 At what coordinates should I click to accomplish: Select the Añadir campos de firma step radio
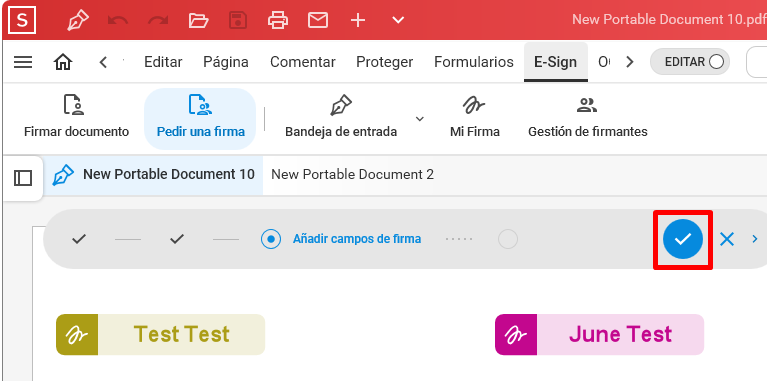click(x=271, y=239)
